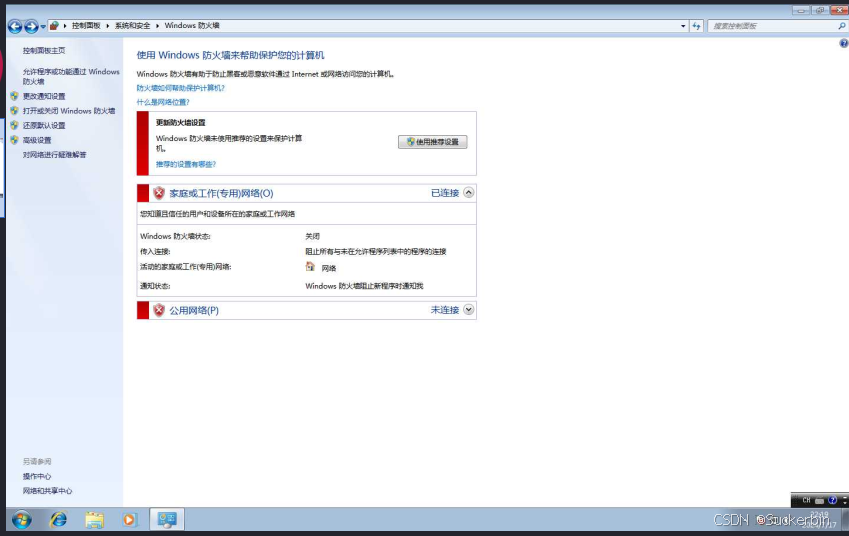Open the Windows Start orb
The width and height of the screenshot is (849, 536).
pyautogui.click(x=22, y=520)
